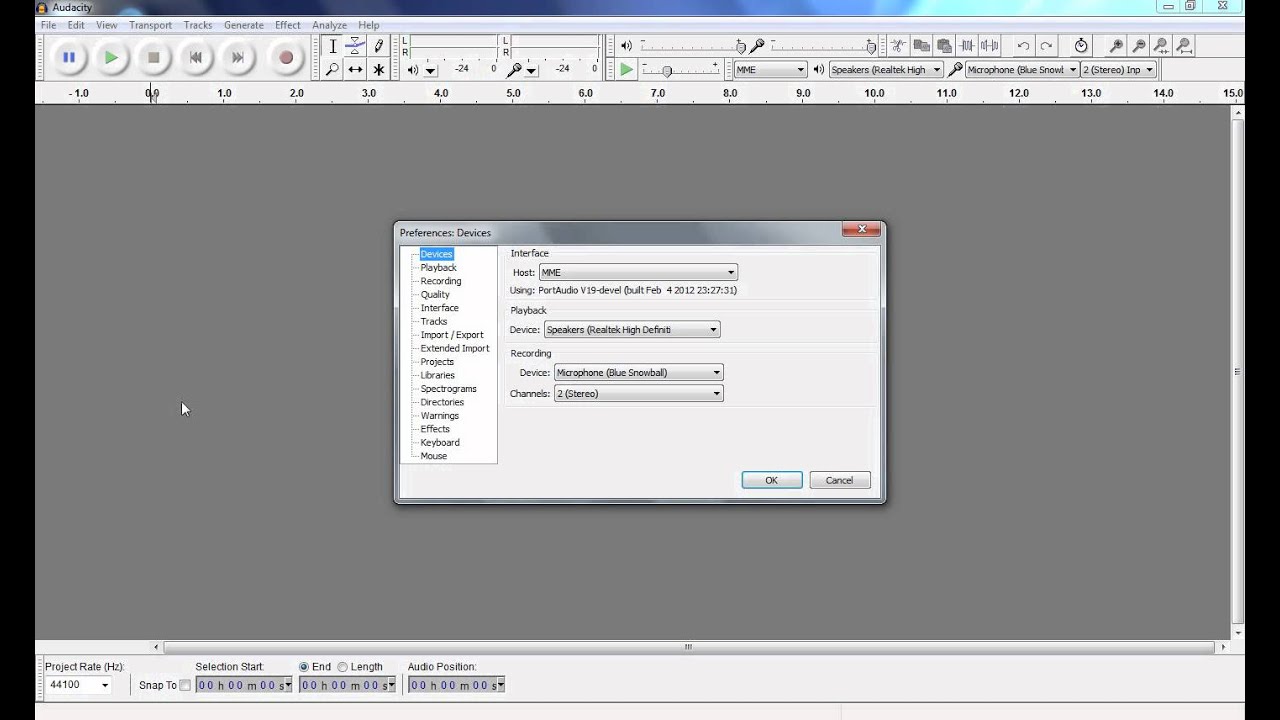Open the Effect menu

288,25
